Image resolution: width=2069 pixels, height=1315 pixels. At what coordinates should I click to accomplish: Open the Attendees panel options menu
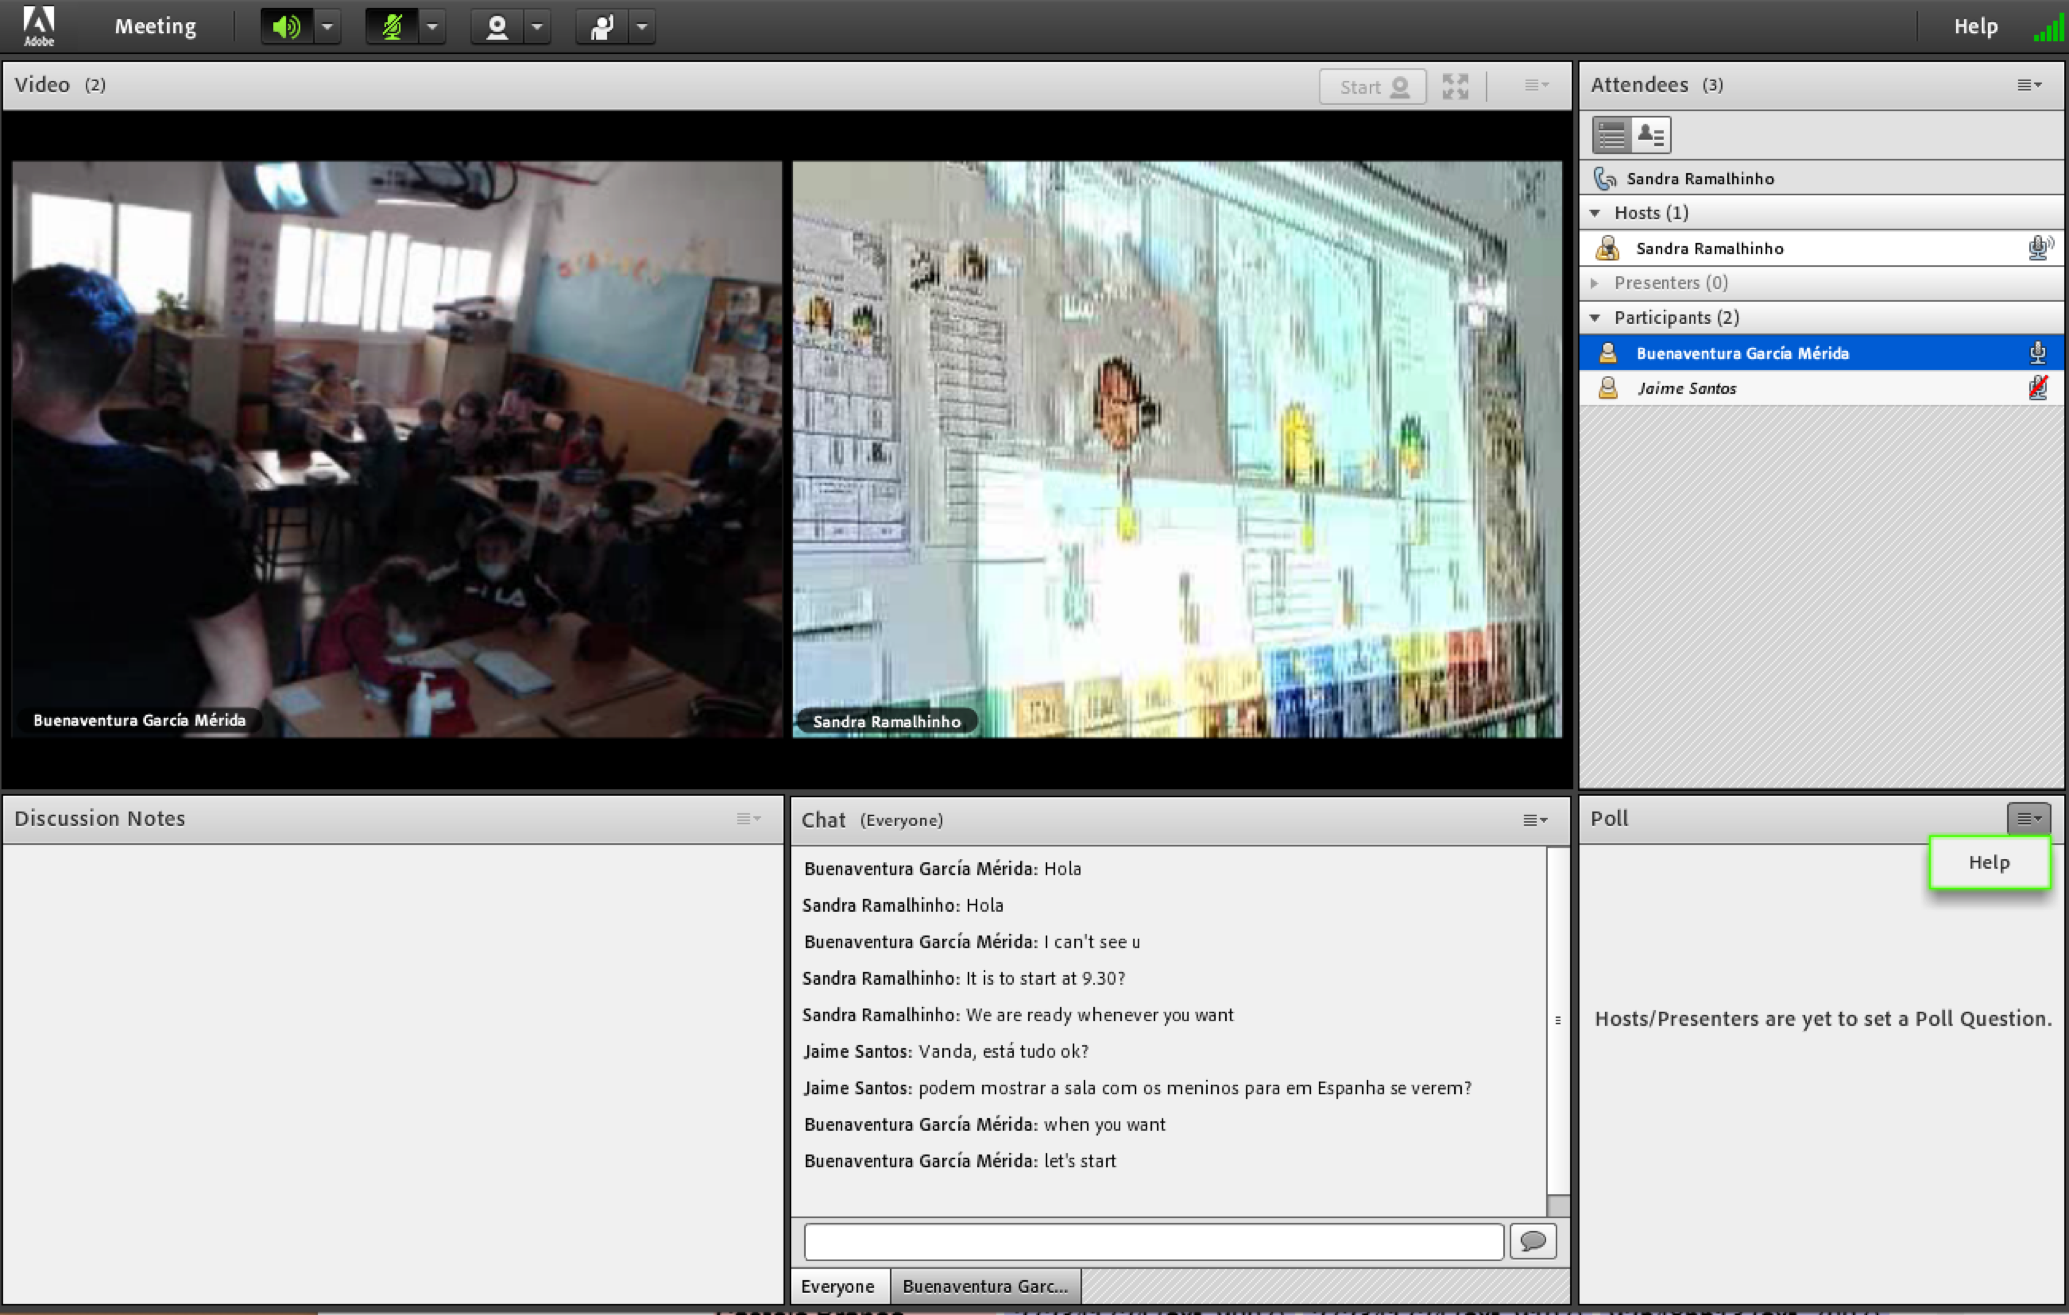[x=2031, y=84]
